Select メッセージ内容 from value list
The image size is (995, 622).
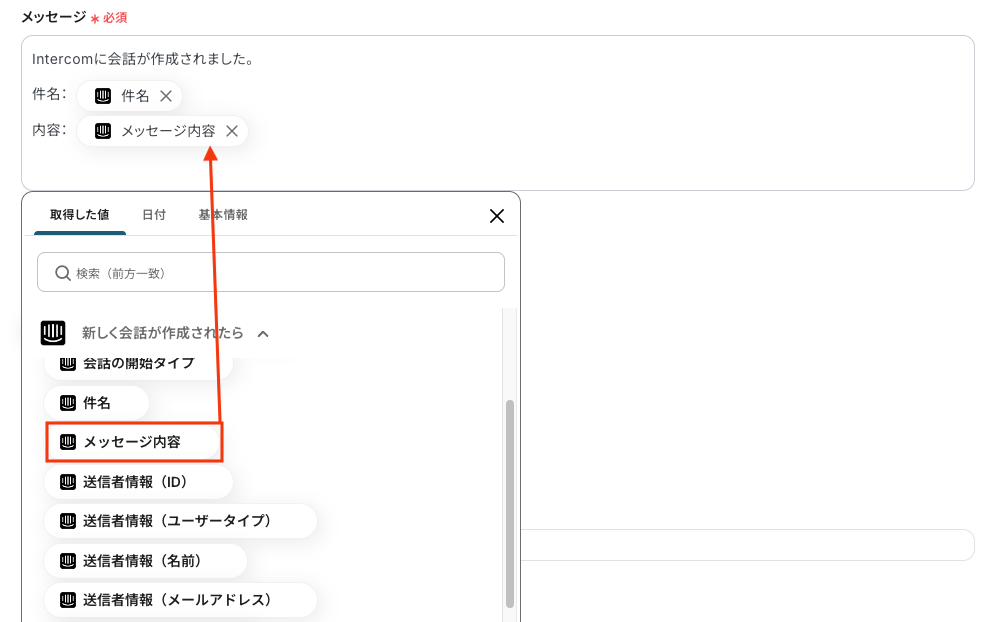coord(133,442)
